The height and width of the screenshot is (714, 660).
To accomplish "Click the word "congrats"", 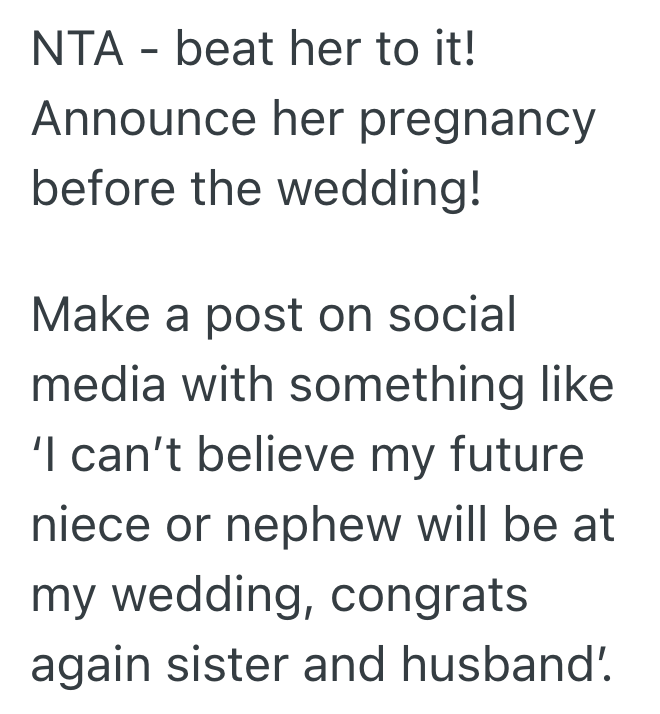I will tap(429, 597).
